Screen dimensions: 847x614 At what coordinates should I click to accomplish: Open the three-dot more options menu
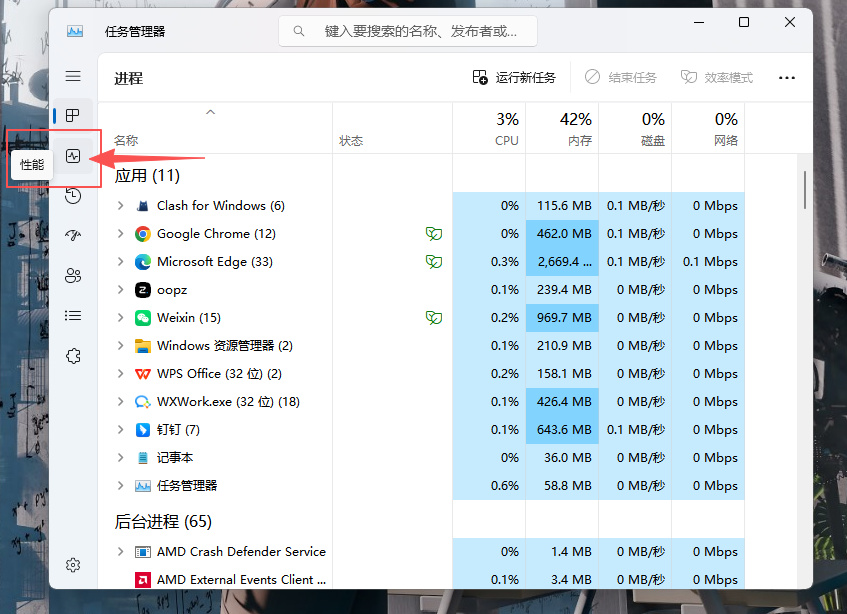pos(786,78)
